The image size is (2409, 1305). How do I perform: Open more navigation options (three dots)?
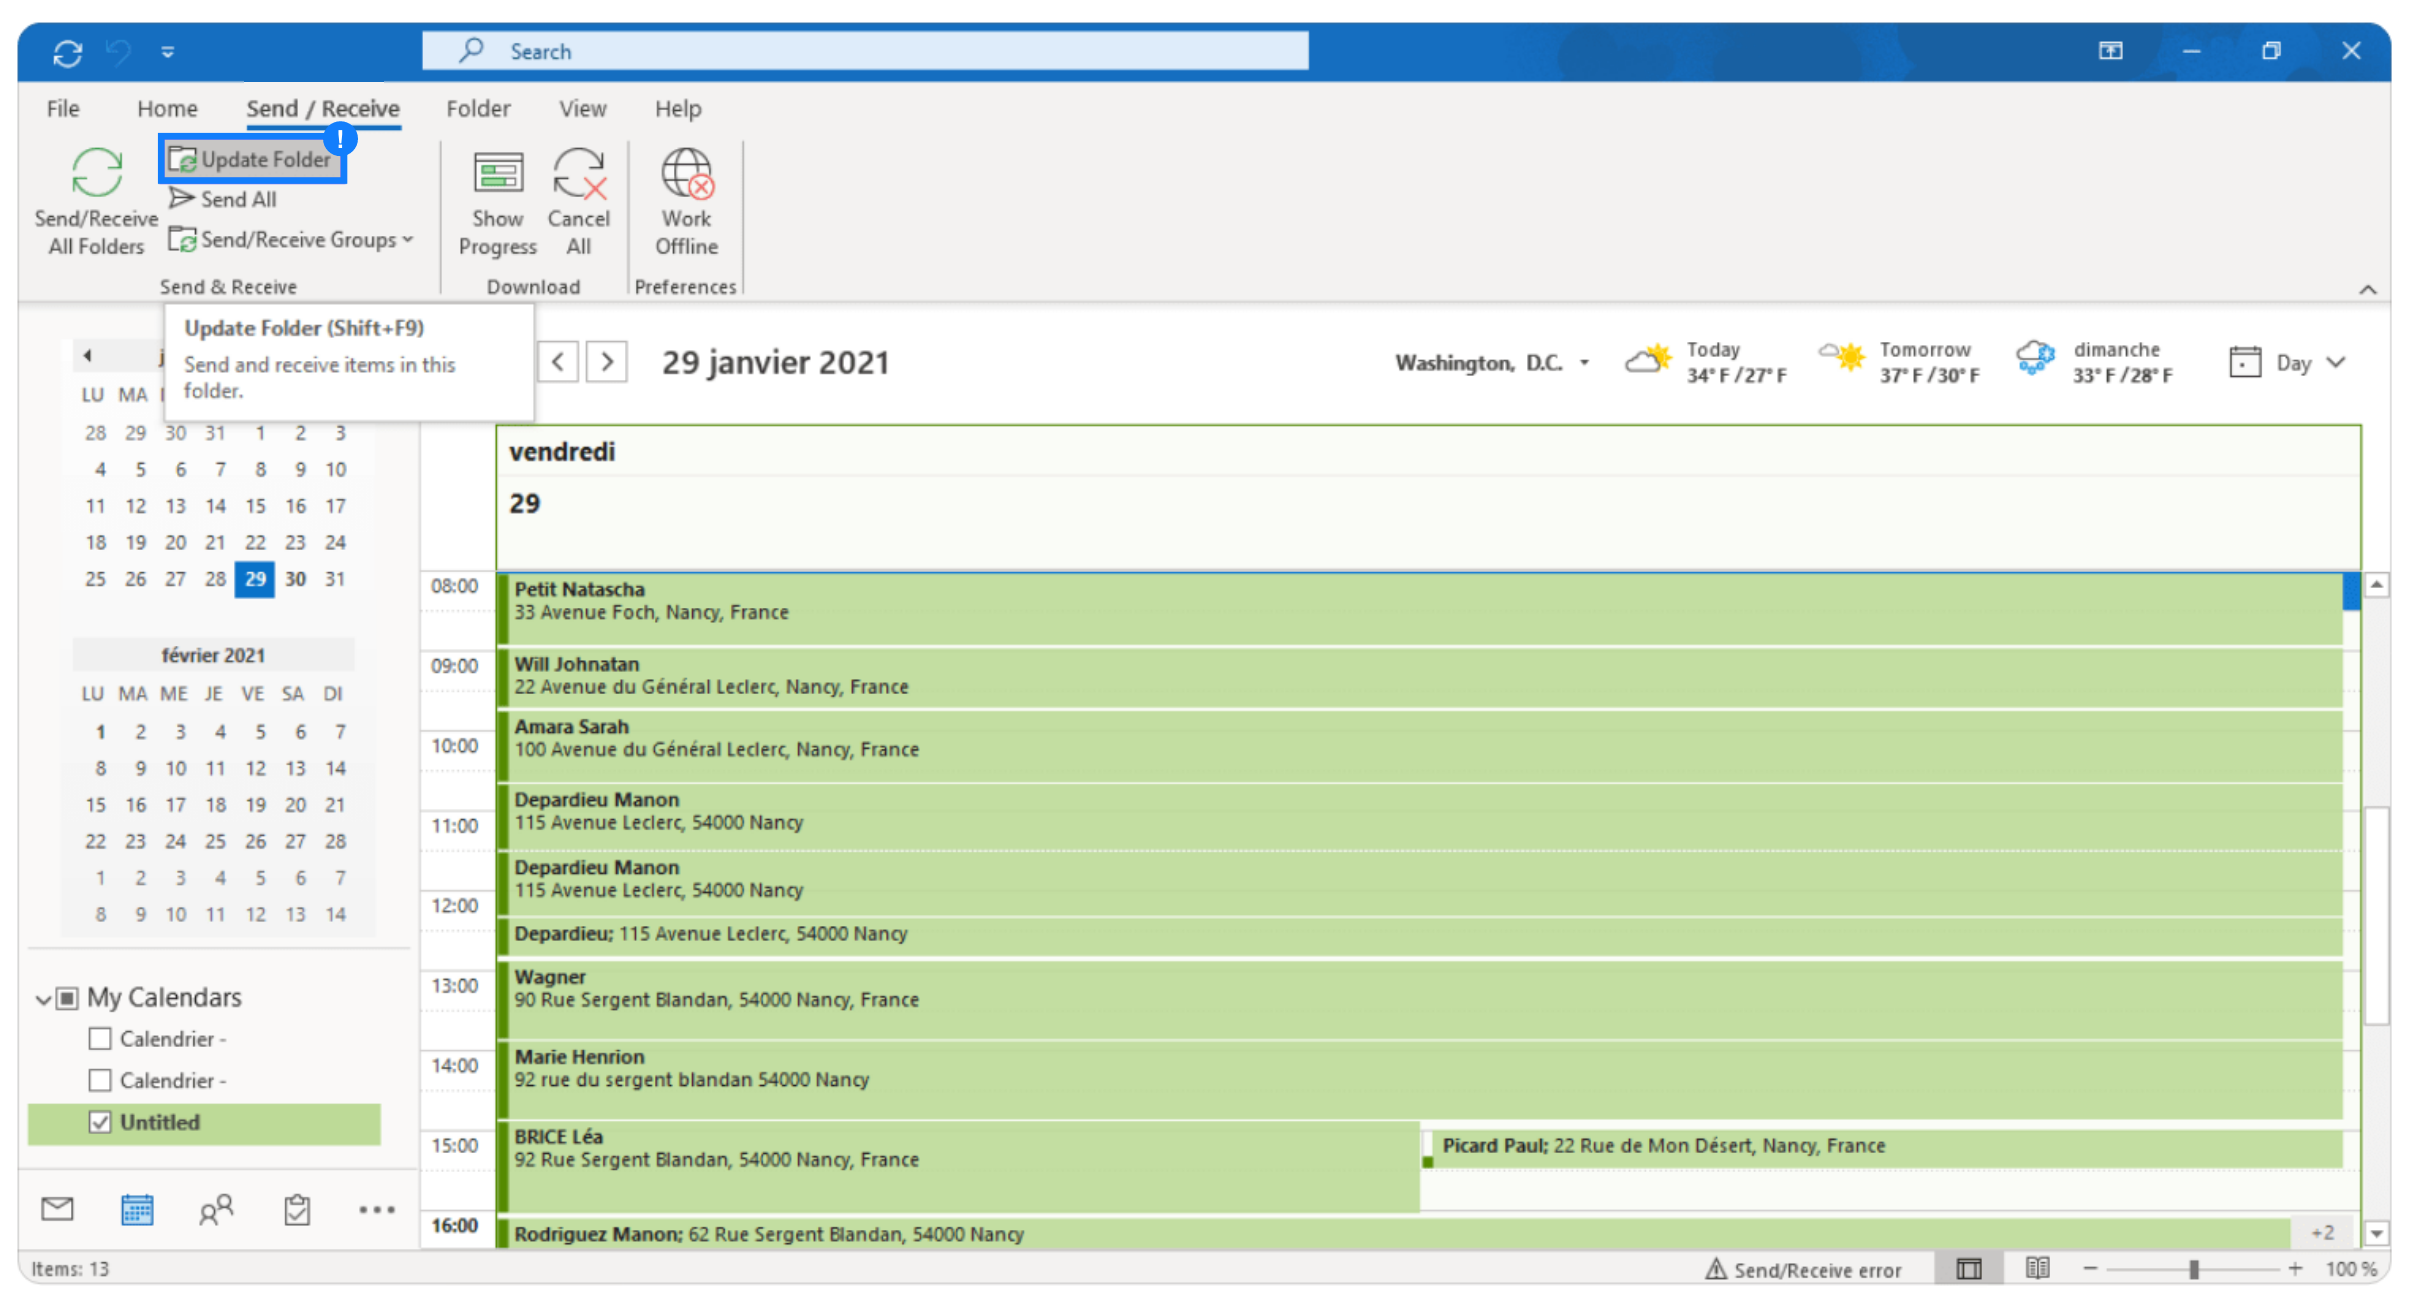click(376, 1210)
